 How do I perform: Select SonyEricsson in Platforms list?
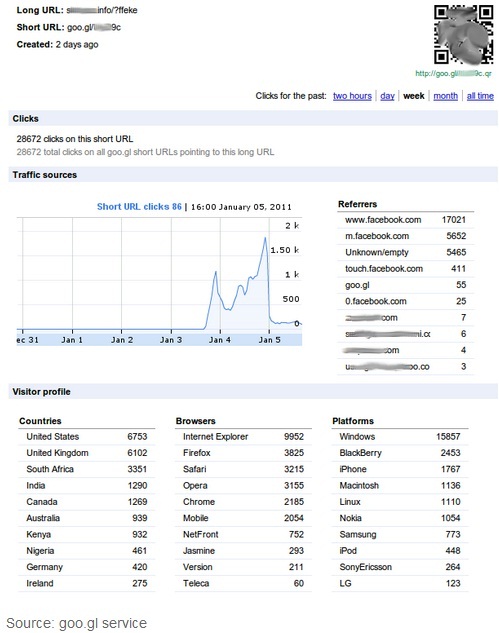point(400,567)
